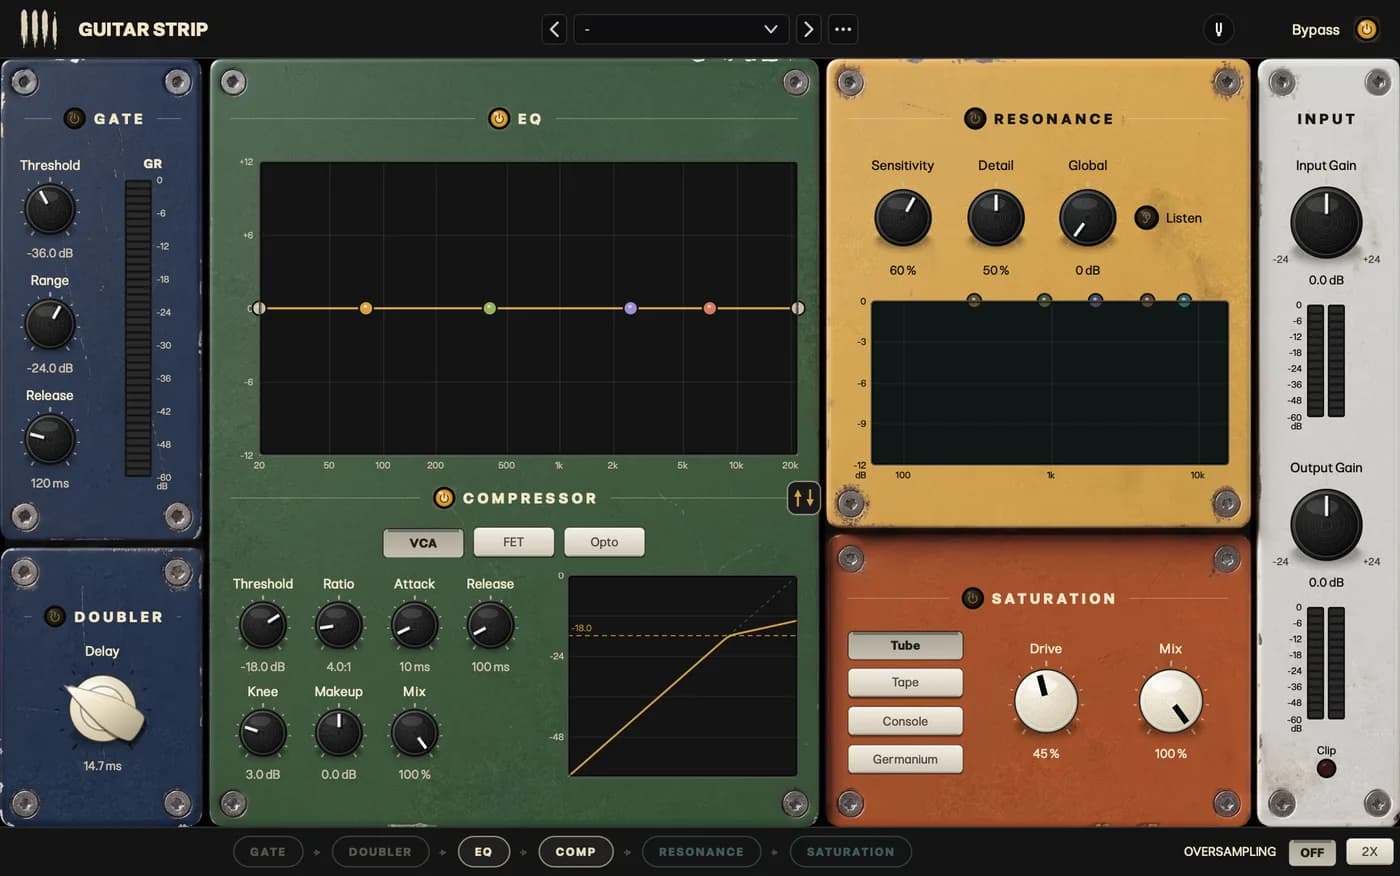
Task: Click the Compressor Knee knob
Action: (263, 733)
